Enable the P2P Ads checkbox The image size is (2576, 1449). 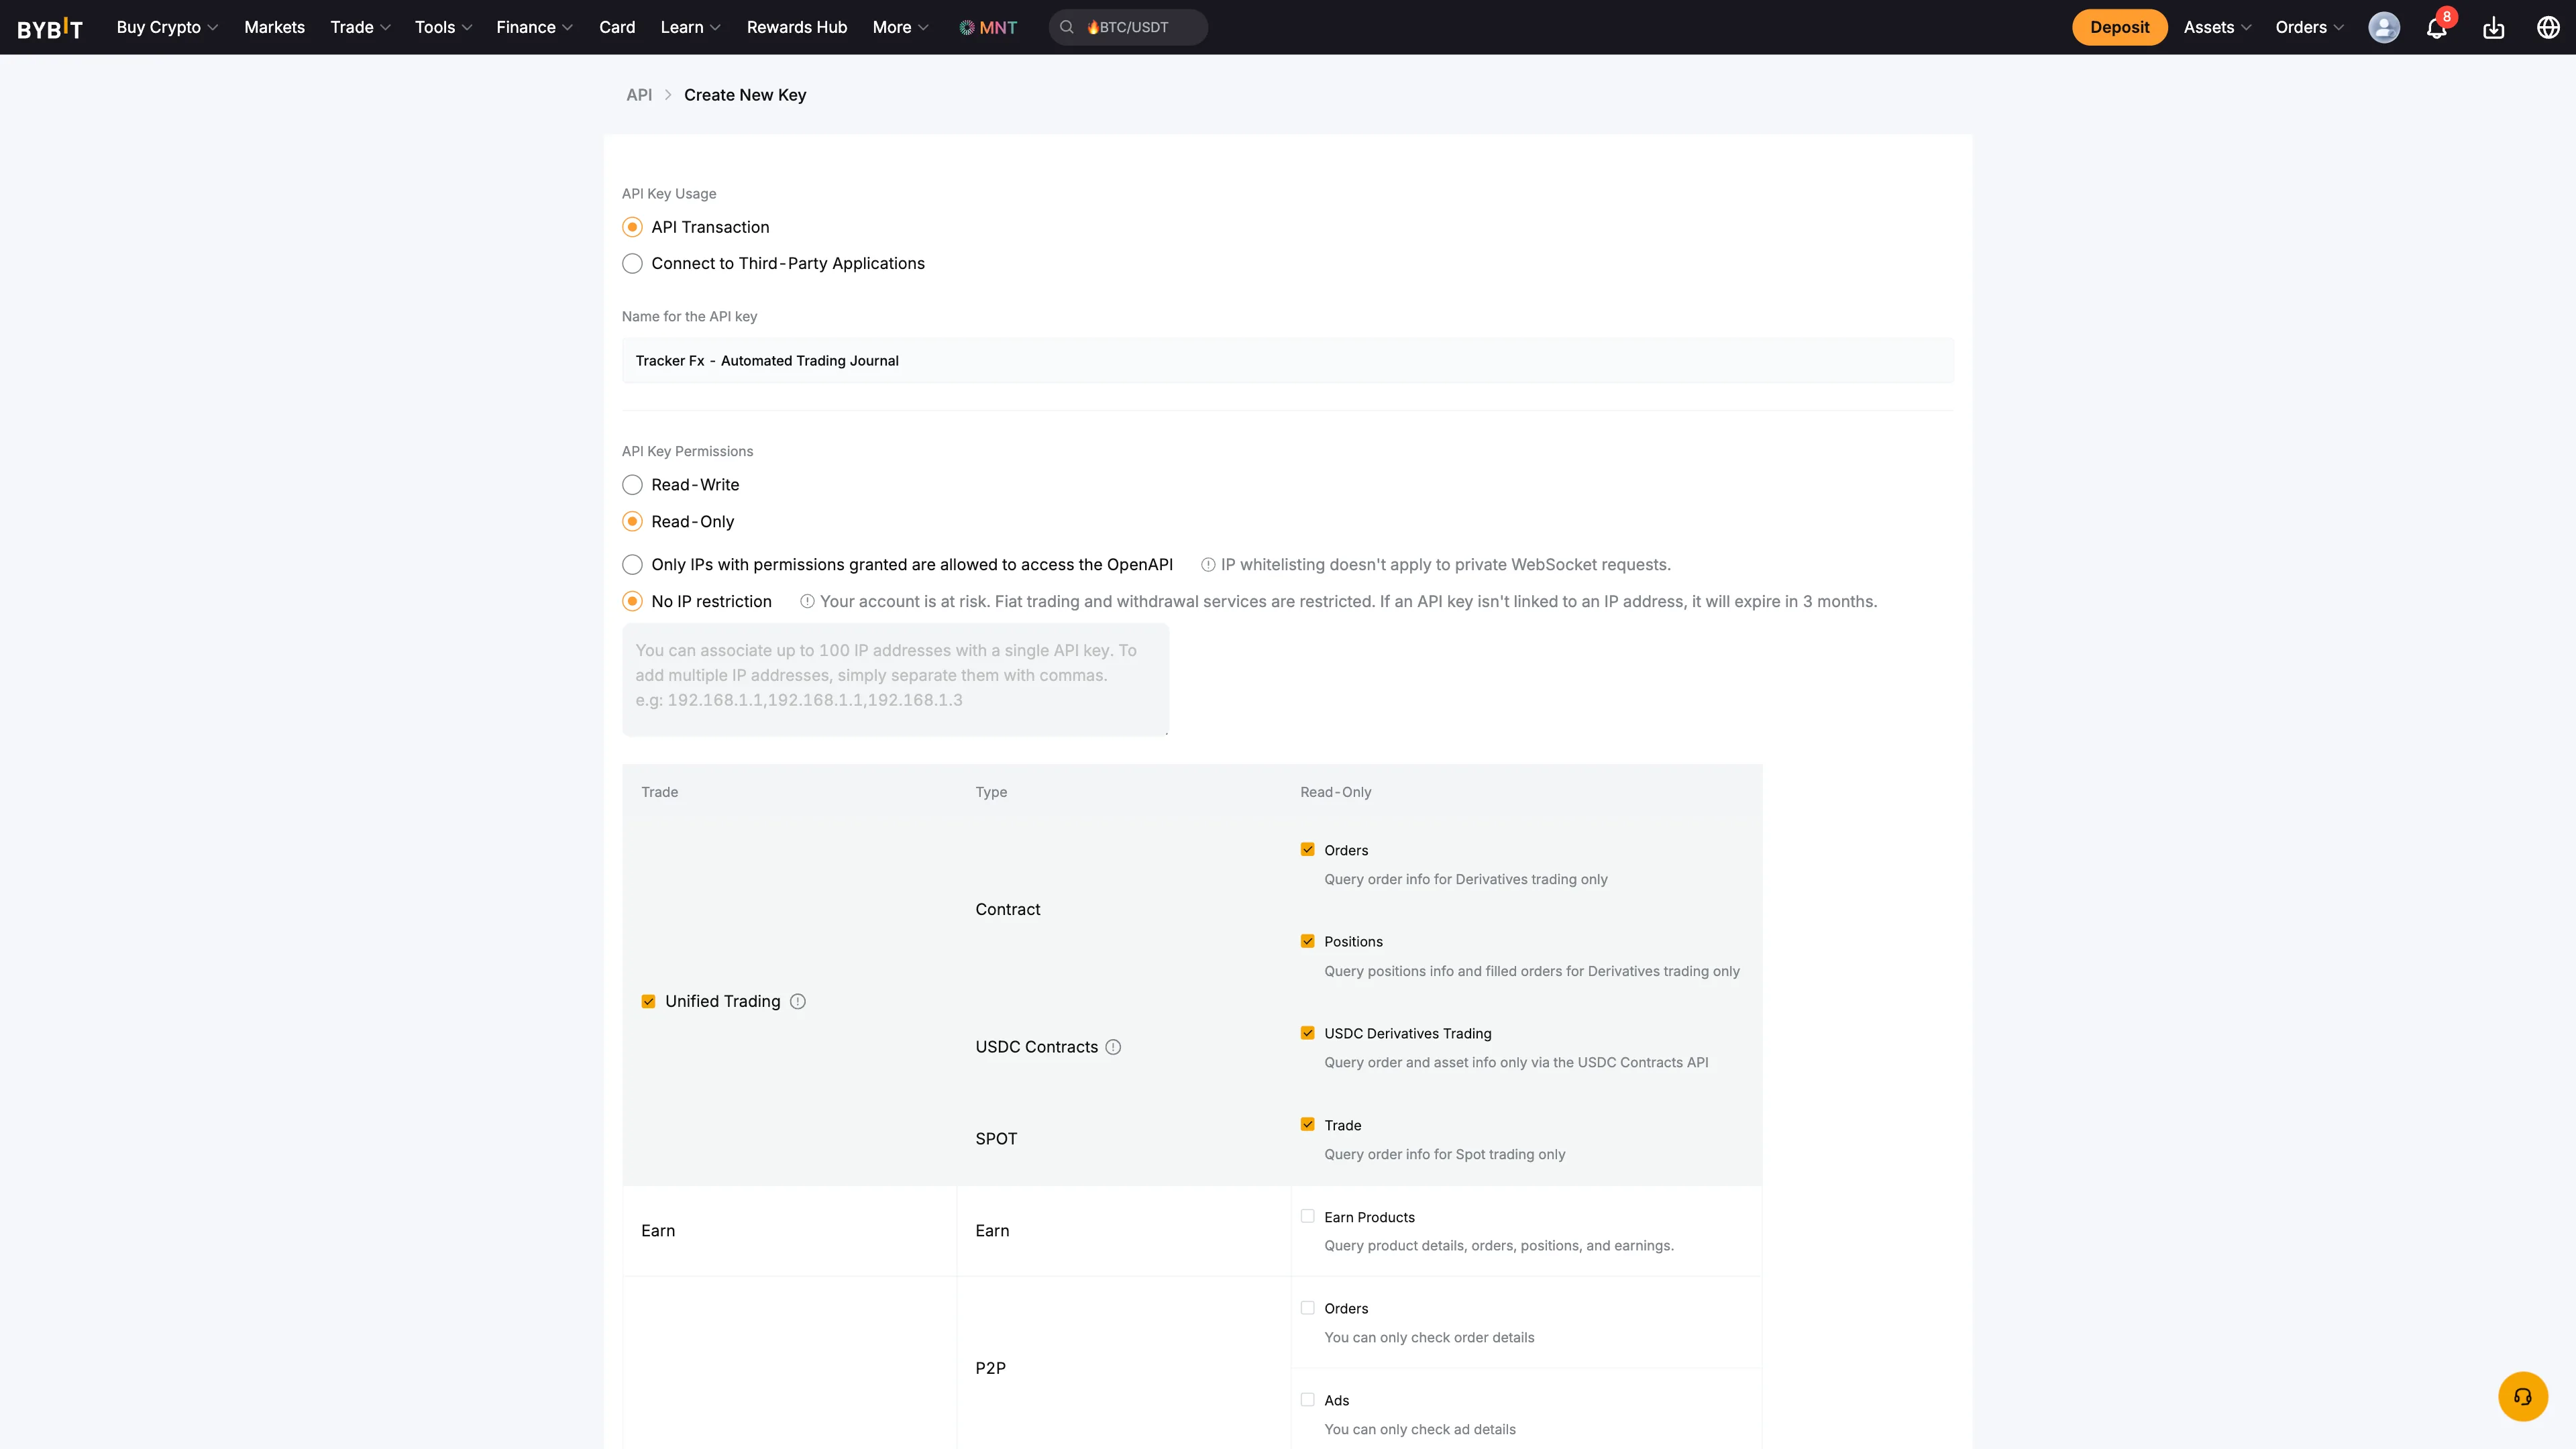[x=1307, y=1400]
